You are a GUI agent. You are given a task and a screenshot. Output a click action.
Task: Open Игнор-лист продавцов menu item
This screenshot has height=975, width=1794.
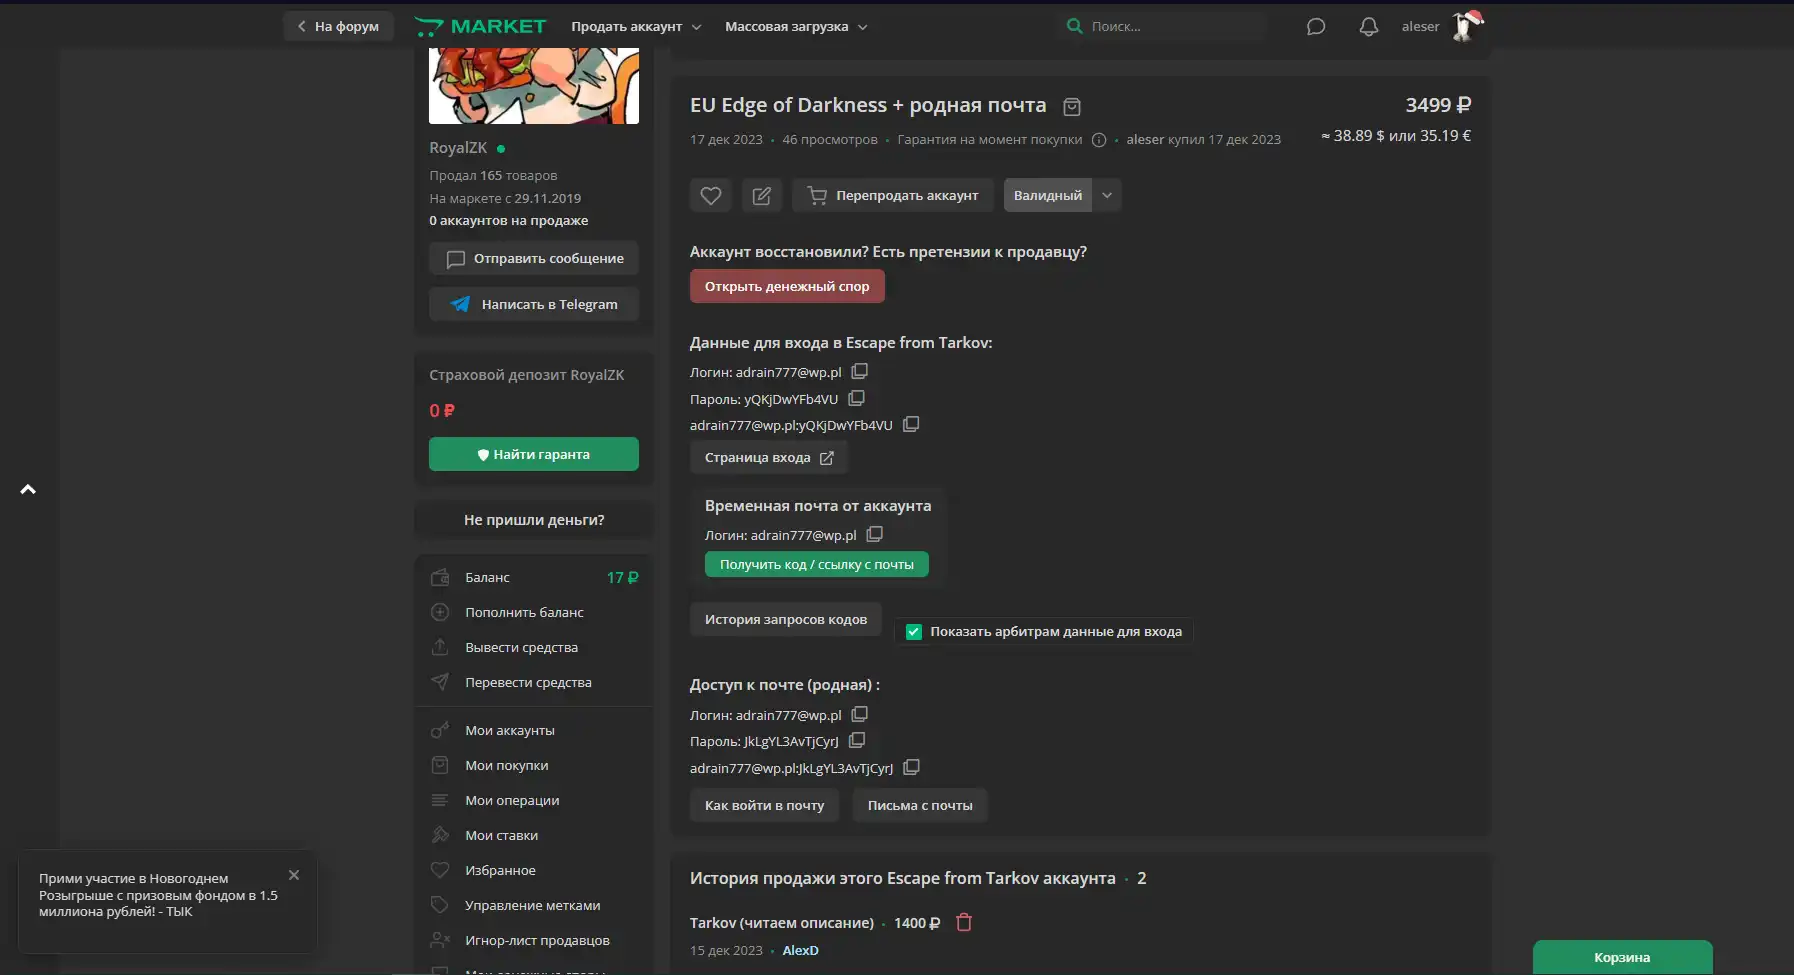click(x=534, y=940)
